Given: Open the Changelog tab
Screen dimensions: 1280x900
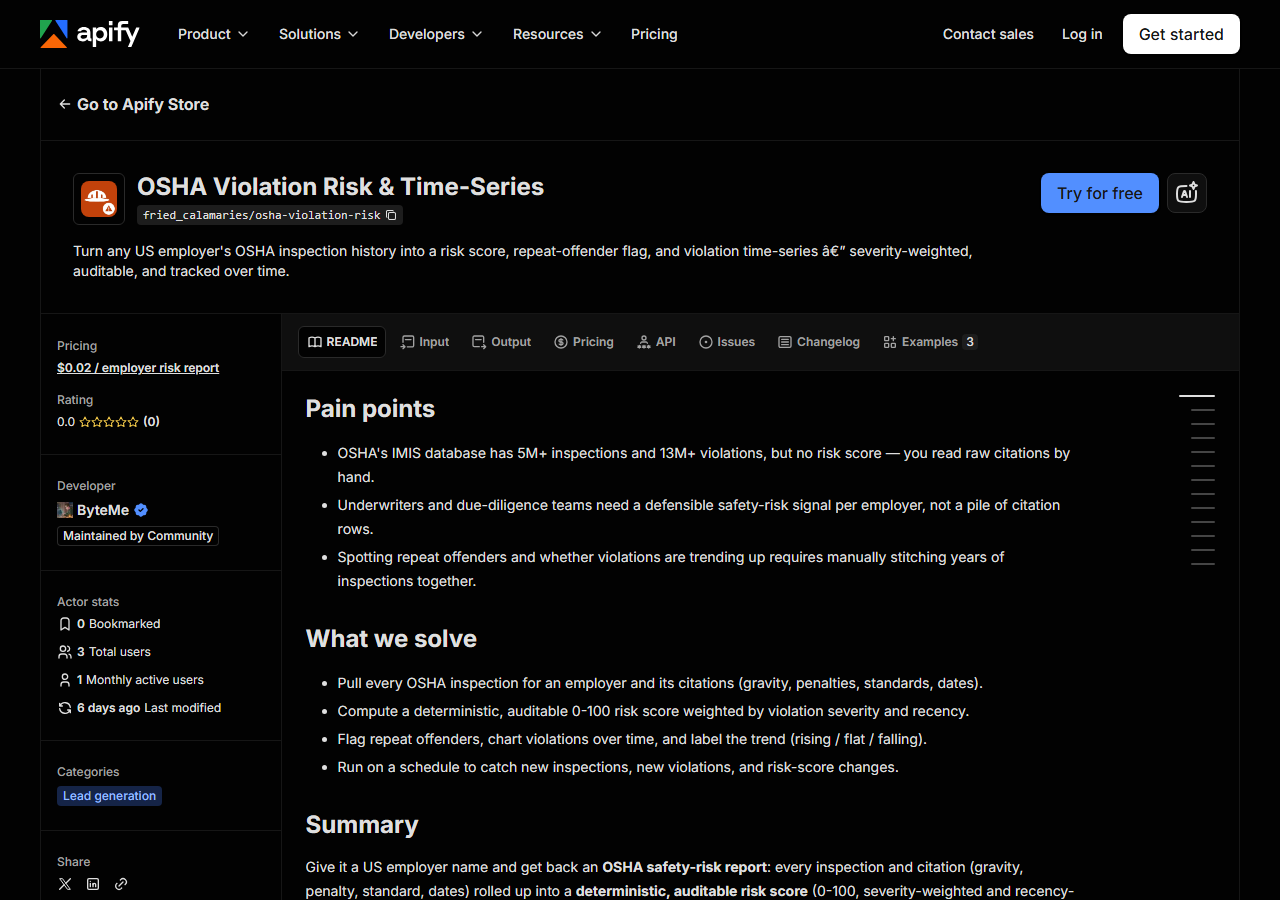Looking at the screenshot, I should point(819,342).
